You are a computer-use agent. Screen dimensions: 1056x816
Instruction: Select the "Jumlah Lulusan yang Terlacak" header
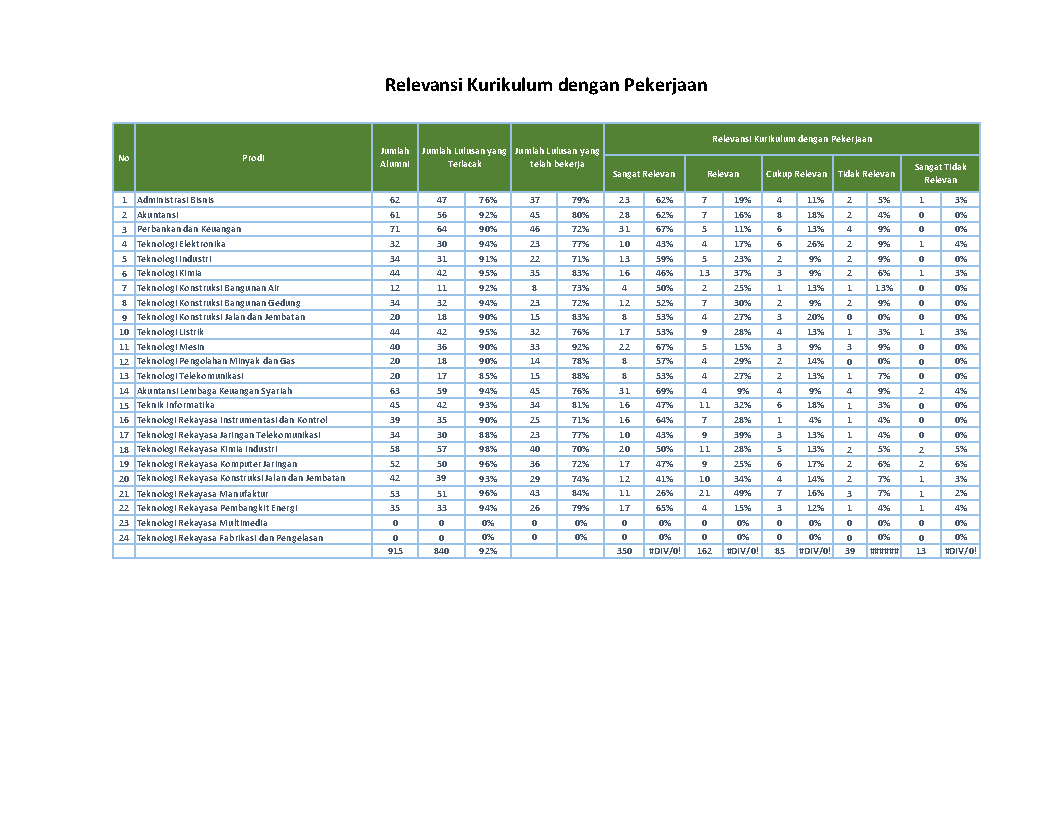[464, 157]
